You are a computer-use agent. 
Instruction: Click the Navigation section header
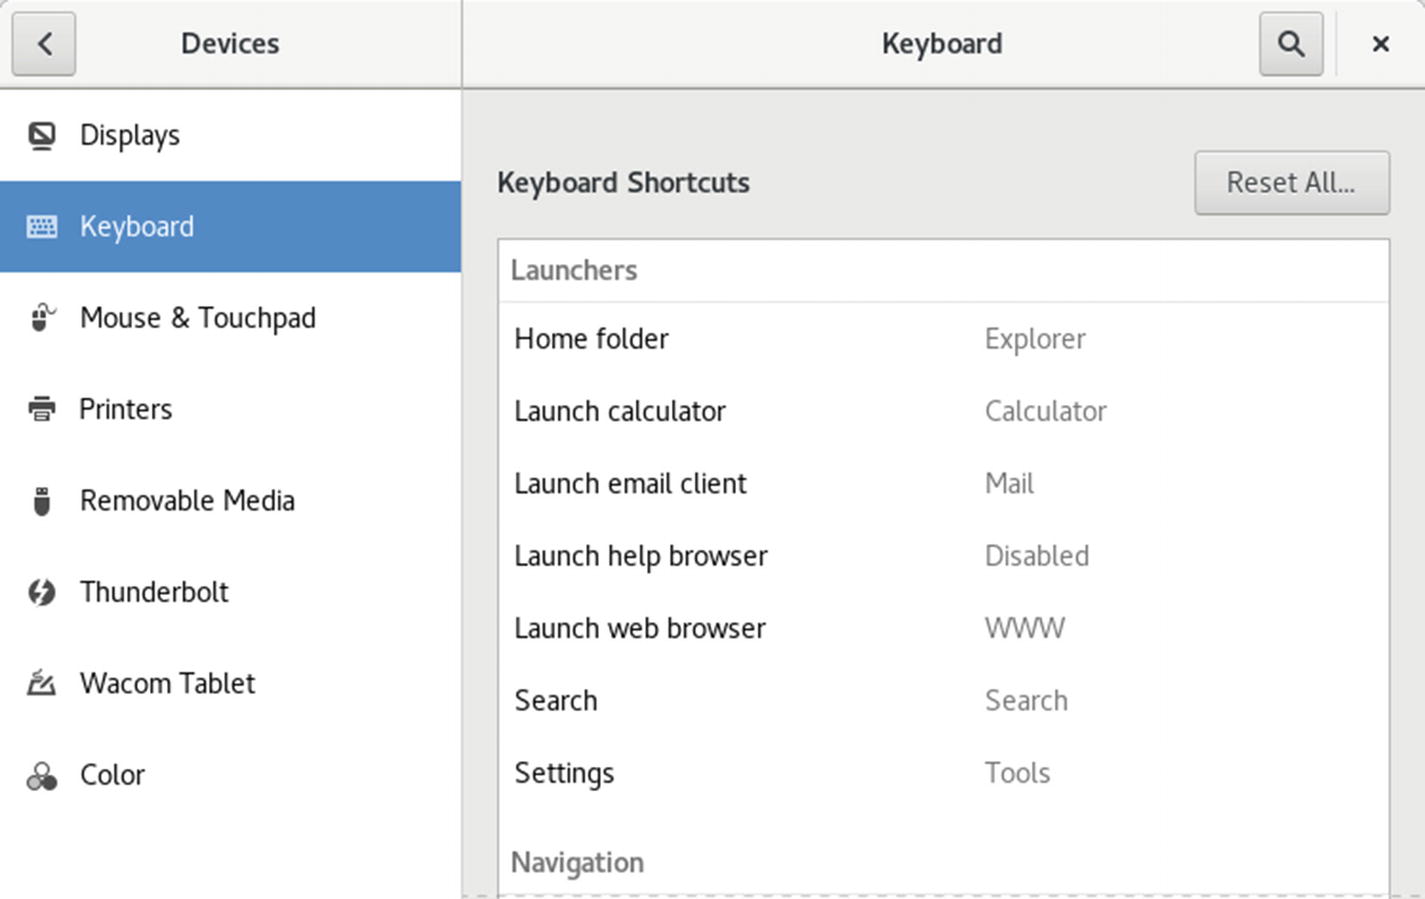pyautogui.click(x=577, y=862)
